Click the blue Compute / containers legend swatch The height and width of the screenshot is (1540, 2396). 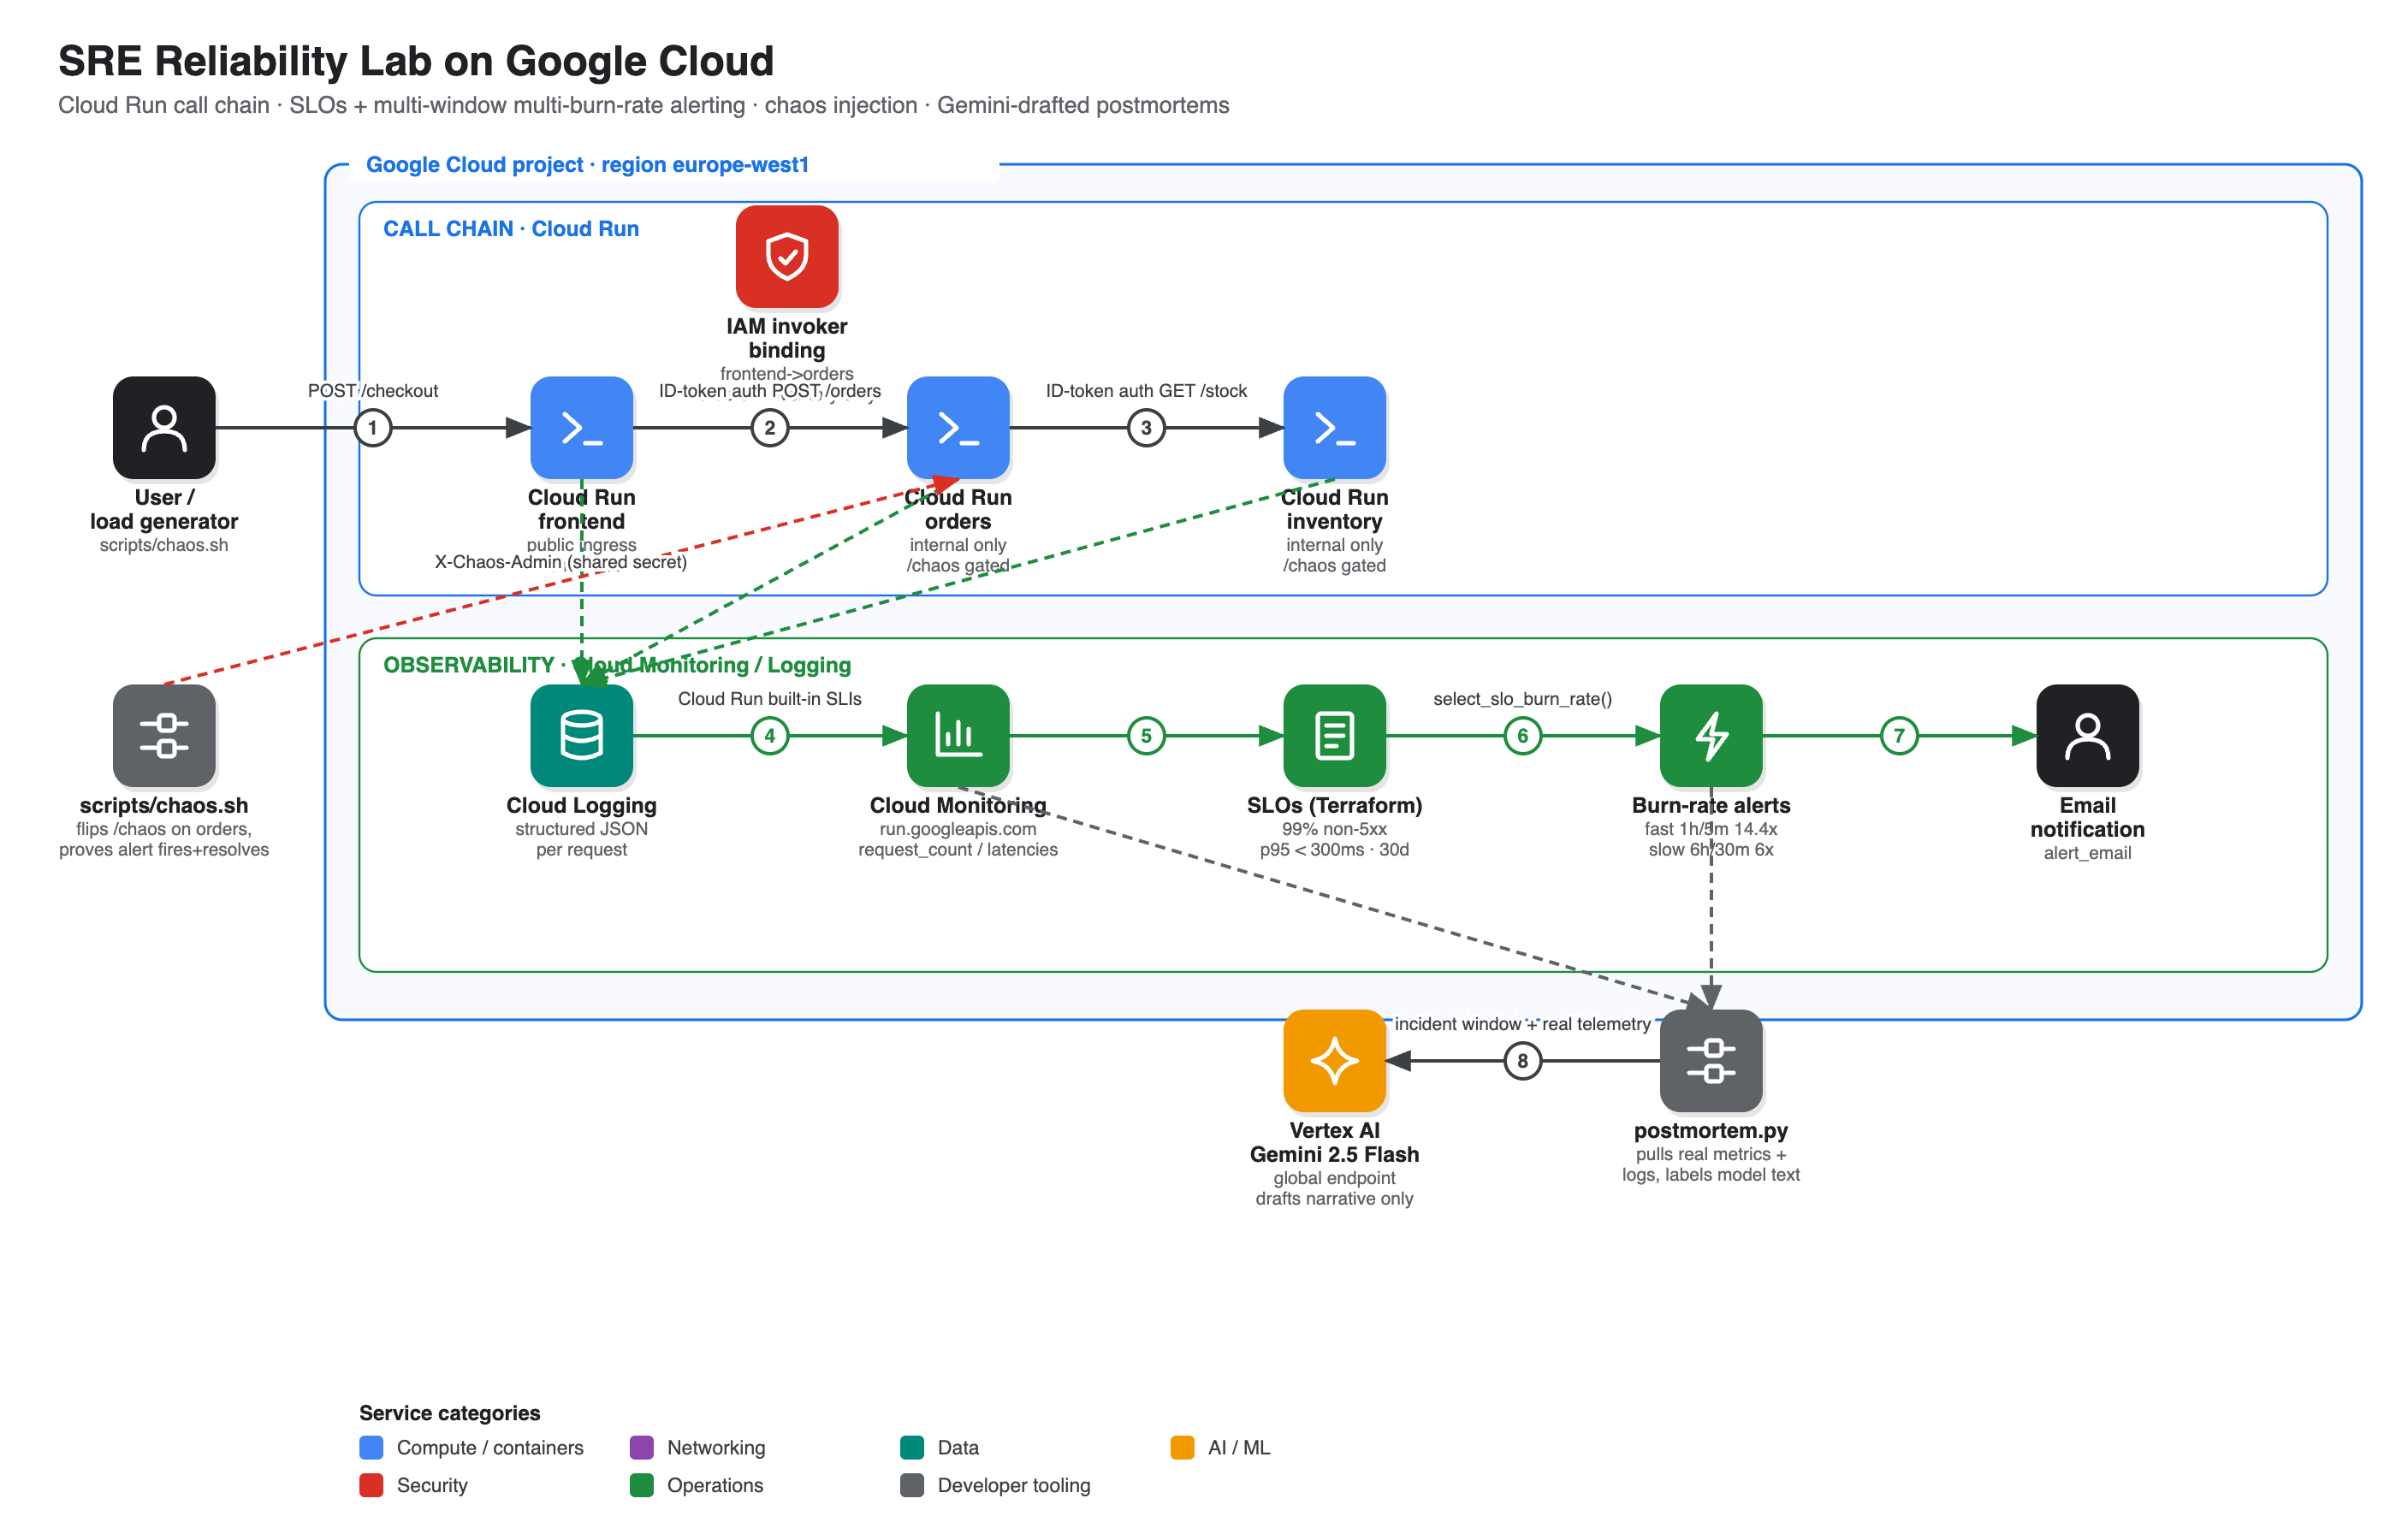[x=371, y=1447]
